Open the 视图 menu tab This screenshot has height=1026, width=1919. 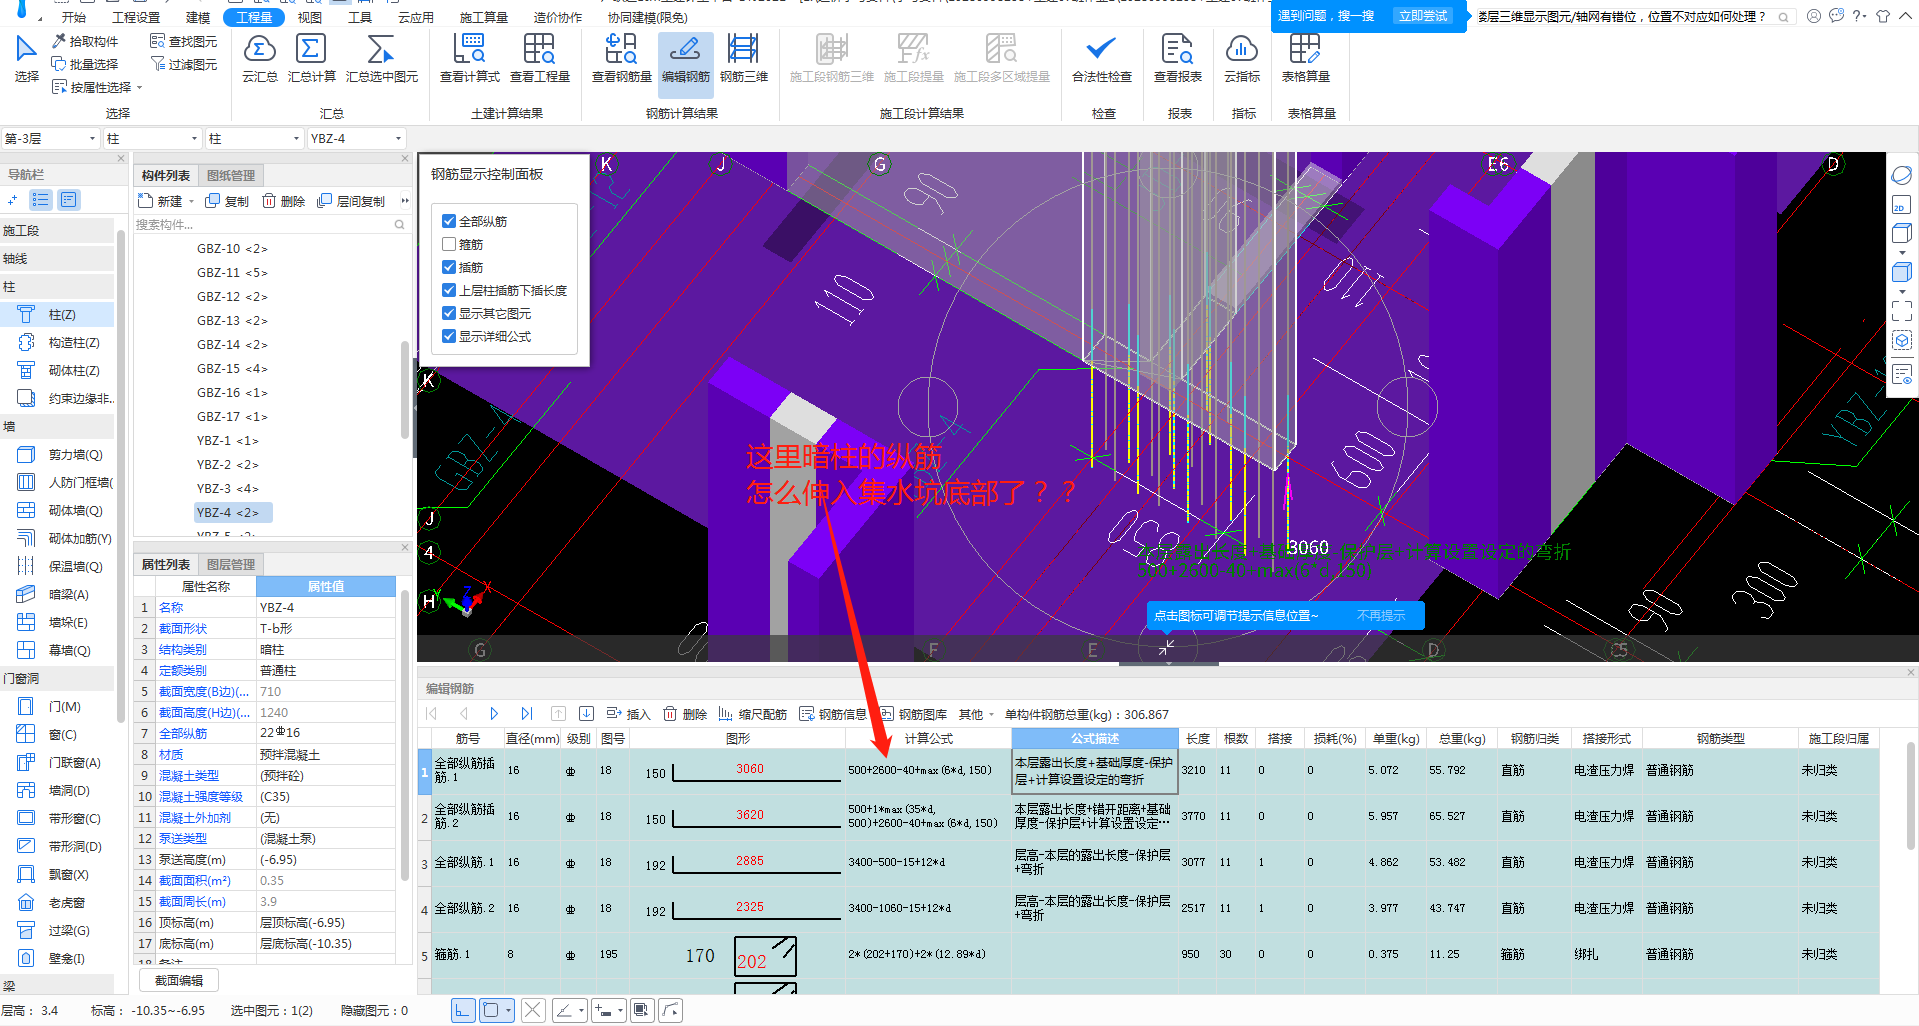(x=310, y=17)
